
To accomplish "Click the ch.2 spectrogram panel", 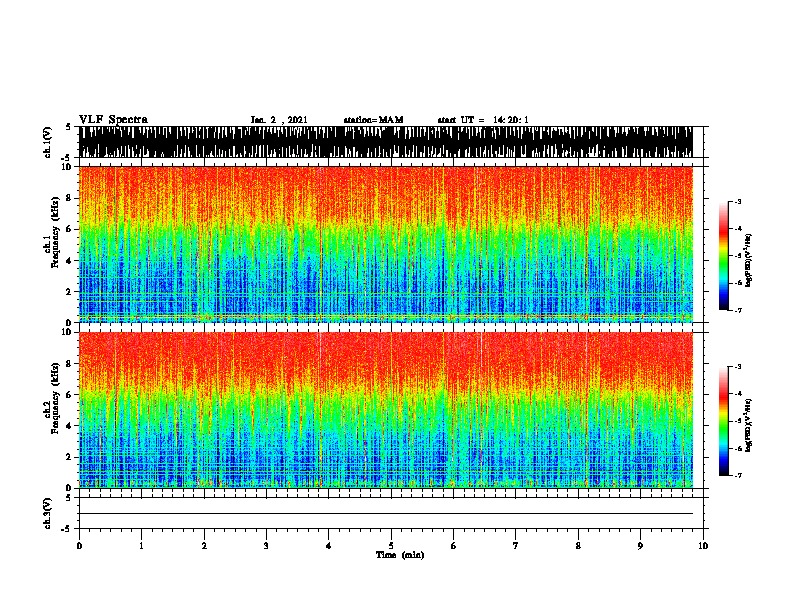I will click(x=386, y=410).
